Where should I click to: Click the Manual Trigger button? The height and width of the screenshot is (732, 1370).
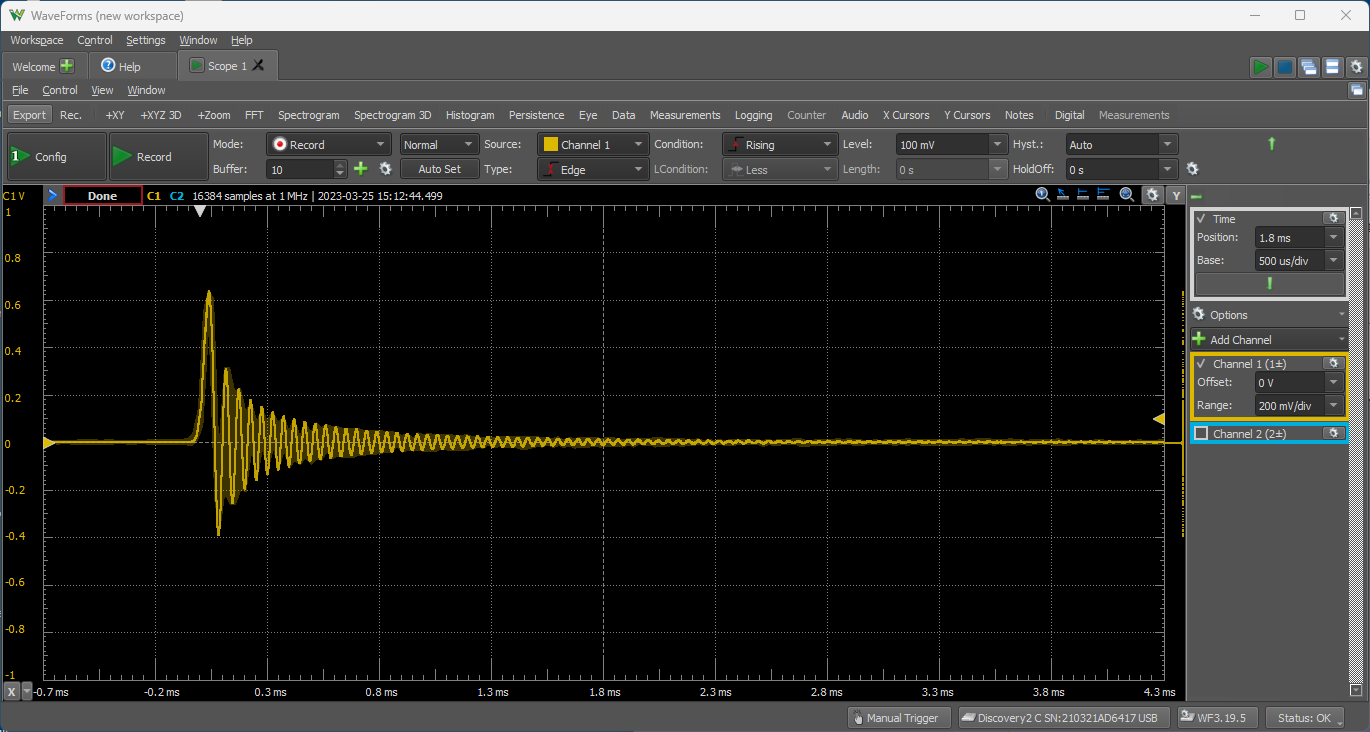coord(900,717)
